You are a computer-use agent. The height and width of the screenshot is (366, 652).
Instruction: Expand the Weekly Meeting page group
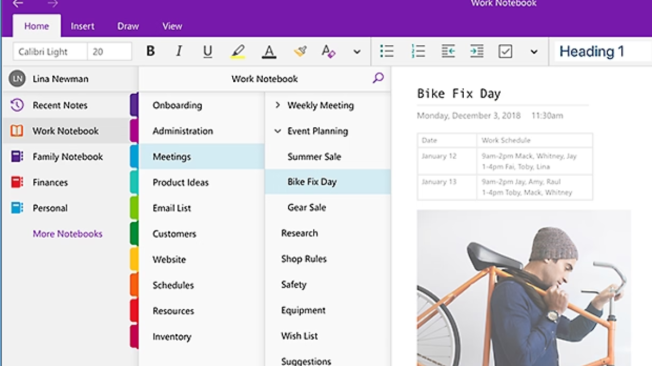click(x=277, y=105)
